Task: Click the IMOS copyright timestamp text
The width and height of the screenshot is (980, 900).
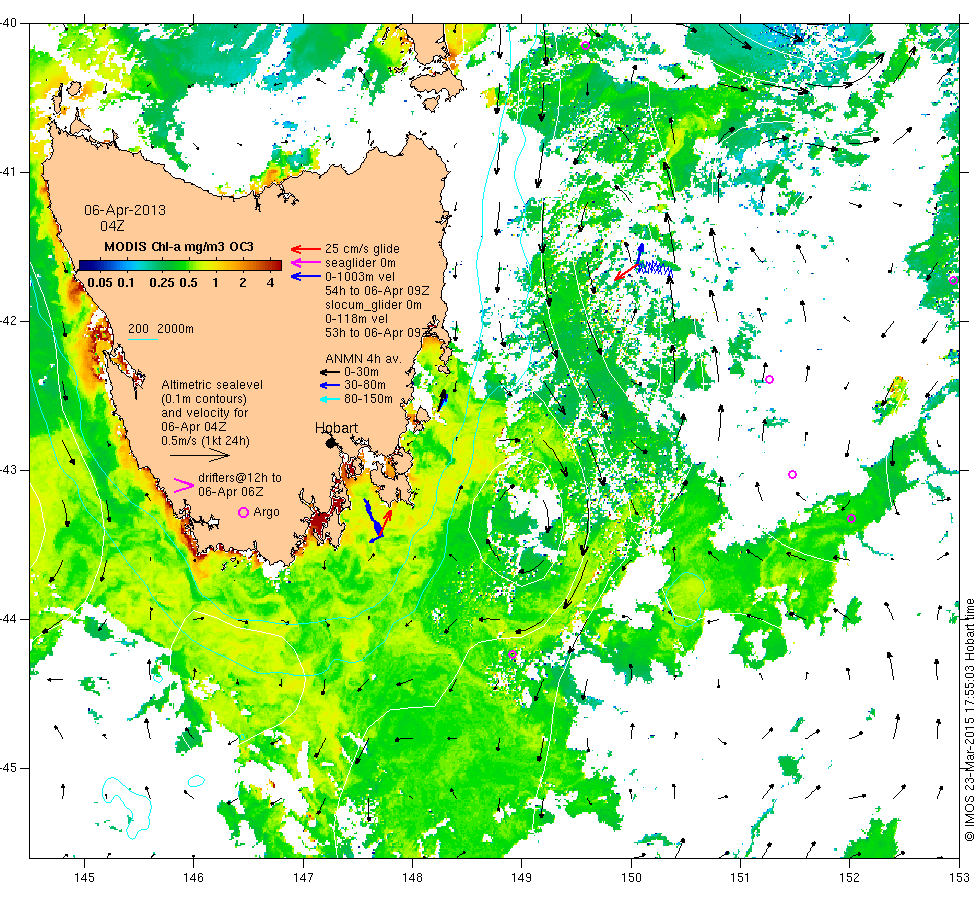Action: pyautogui.click(x=969, y=720)
